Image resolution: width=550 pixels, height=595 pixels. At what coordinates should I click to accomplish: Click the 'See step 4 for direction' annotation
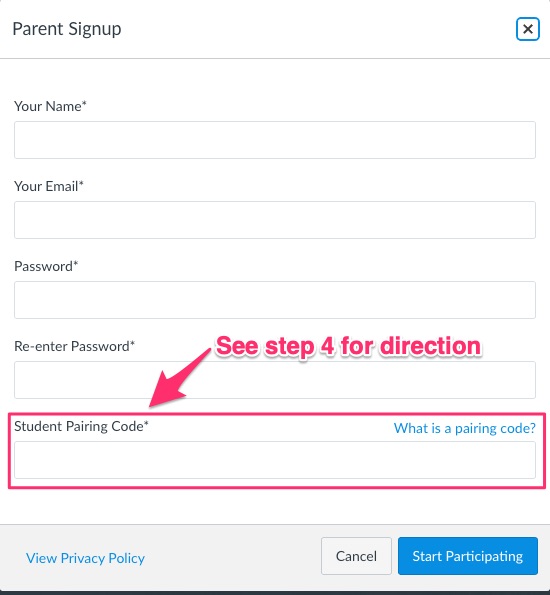[348, 346]
